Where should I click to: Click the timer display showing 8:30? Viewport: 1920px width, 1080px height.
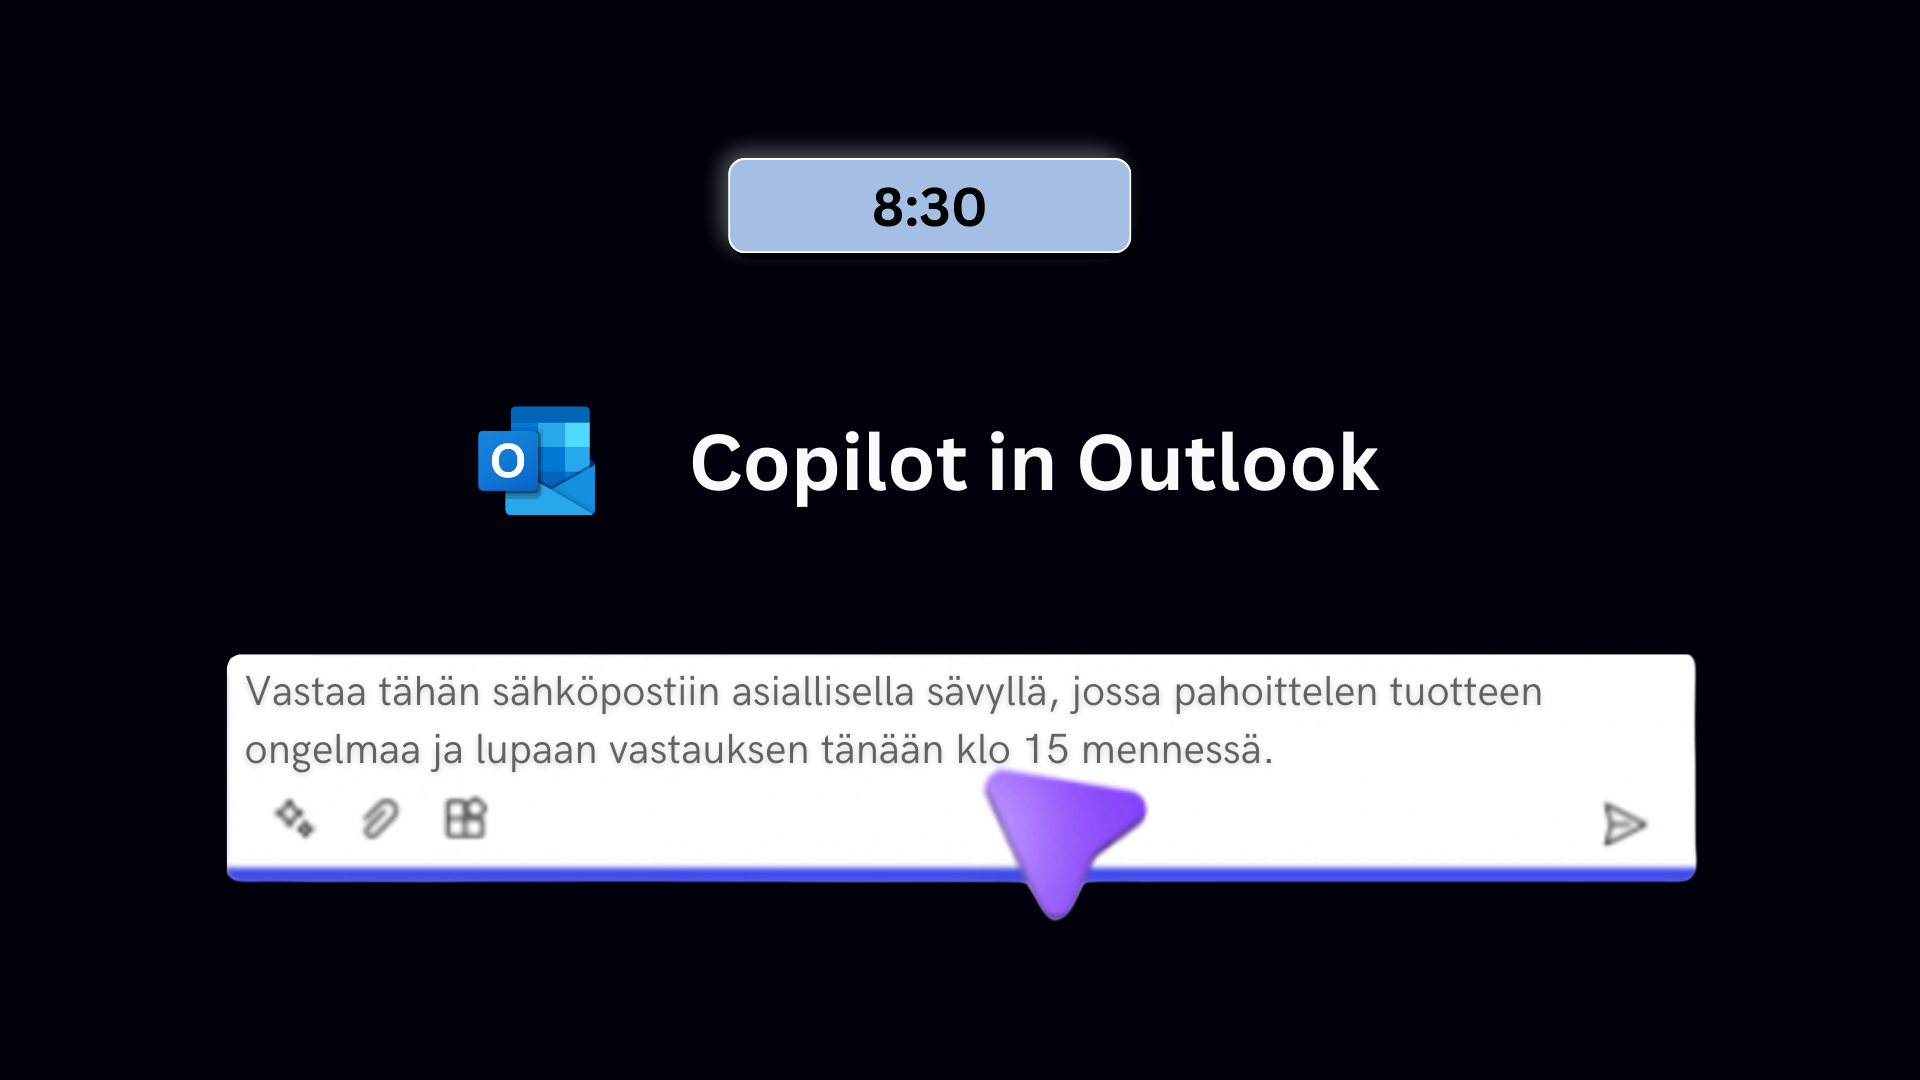point(930,206)
